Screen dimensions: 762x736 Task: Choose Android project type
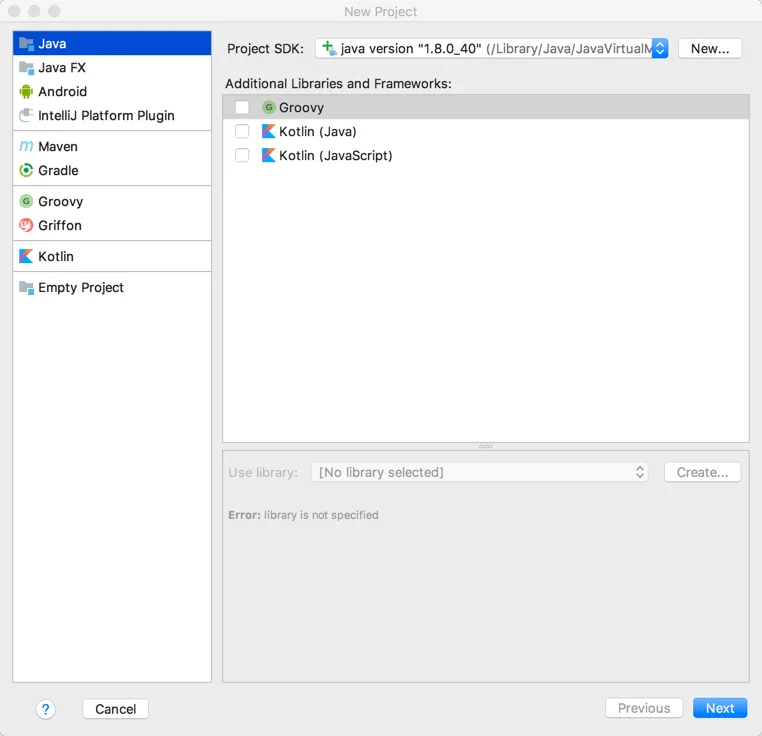[x=112, y=91]
